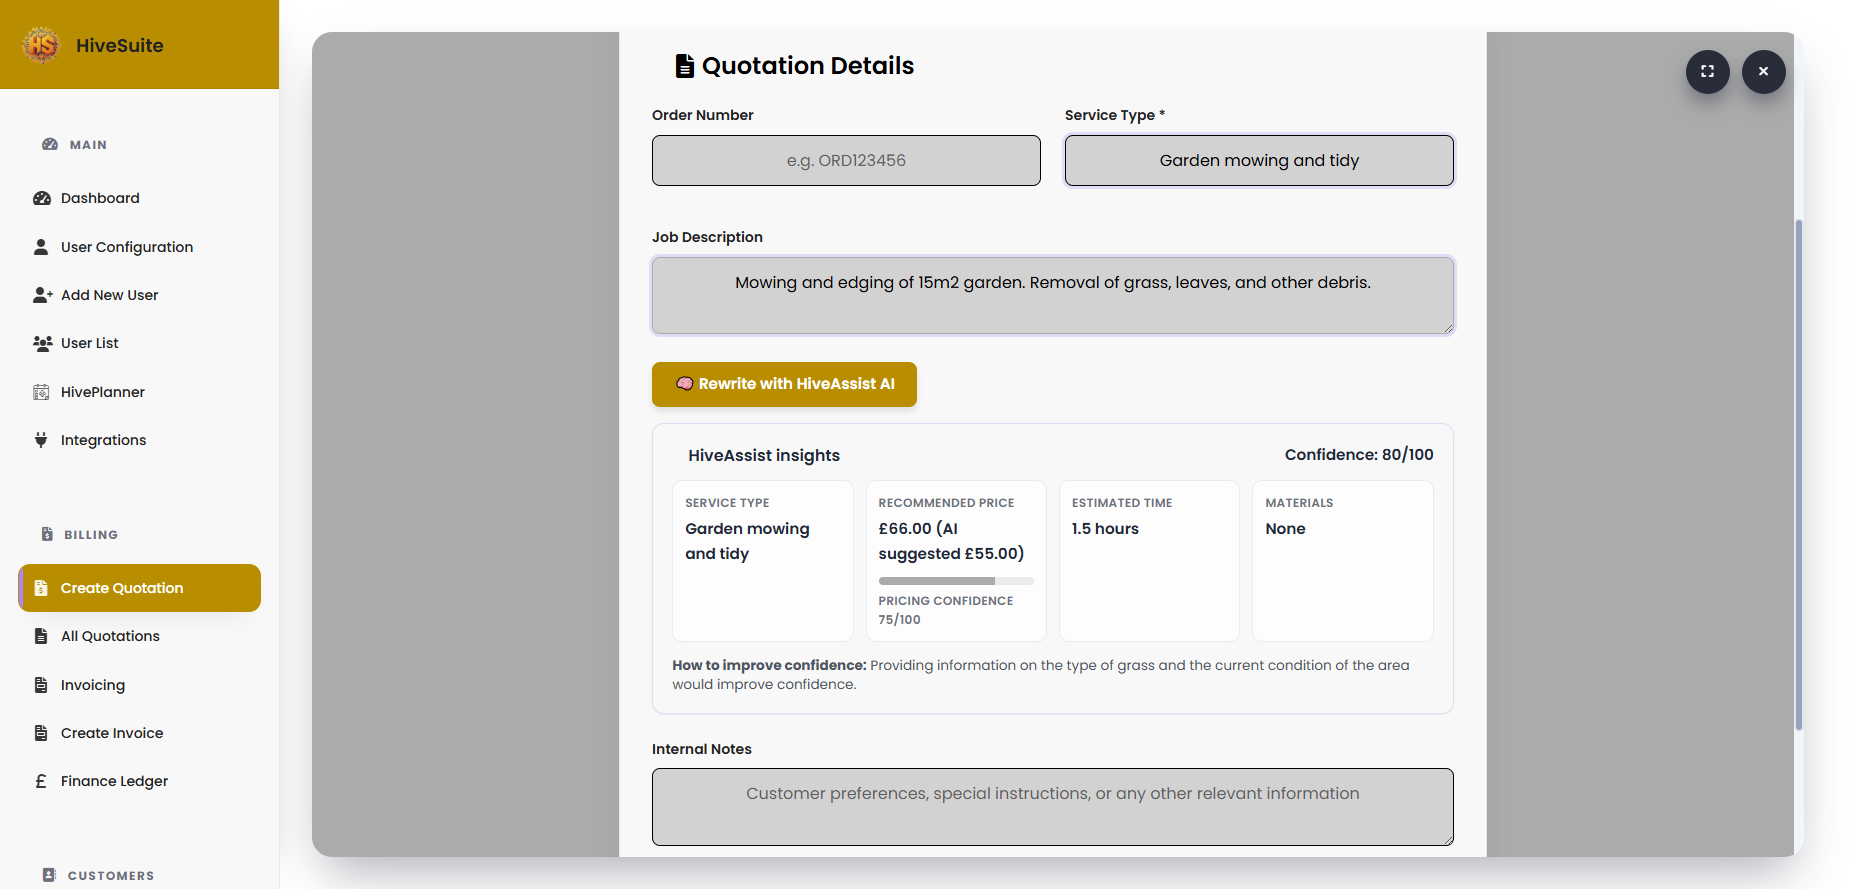The width and height of the screenshot is (1866, 889).
Task: Click the User List group icon
Action: pyautogui.click(x=42, y=343)
